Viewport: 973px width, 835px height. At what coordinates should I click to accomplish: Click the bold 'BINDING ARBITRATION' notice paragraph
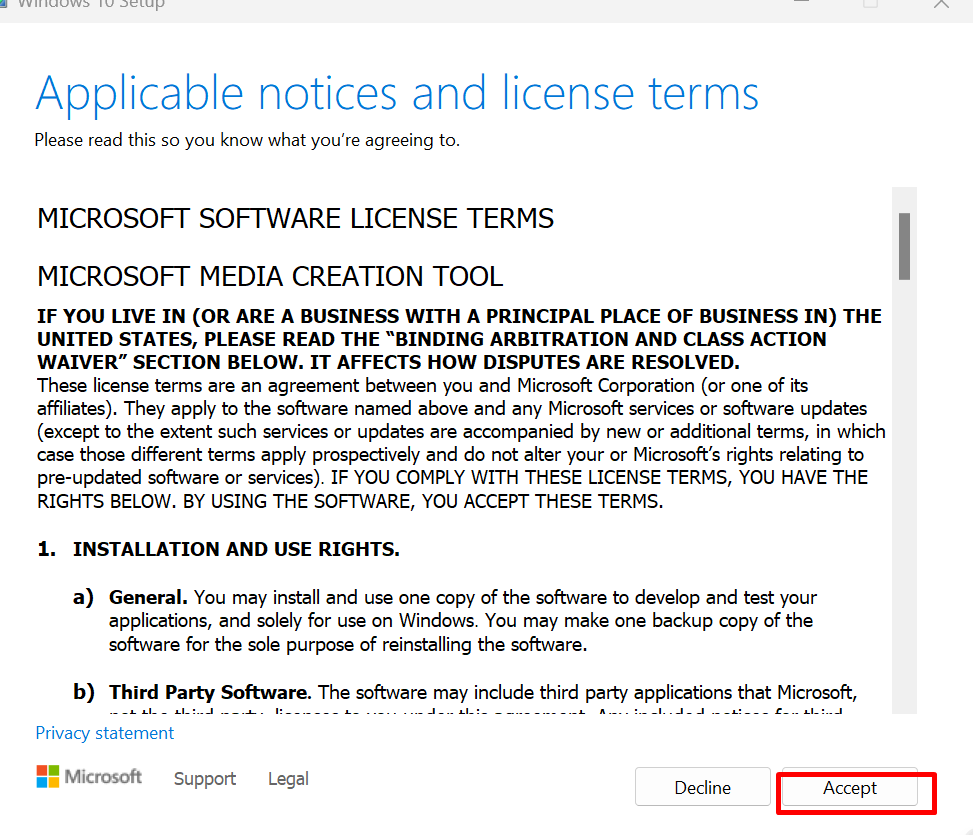(x=459, y=339)
